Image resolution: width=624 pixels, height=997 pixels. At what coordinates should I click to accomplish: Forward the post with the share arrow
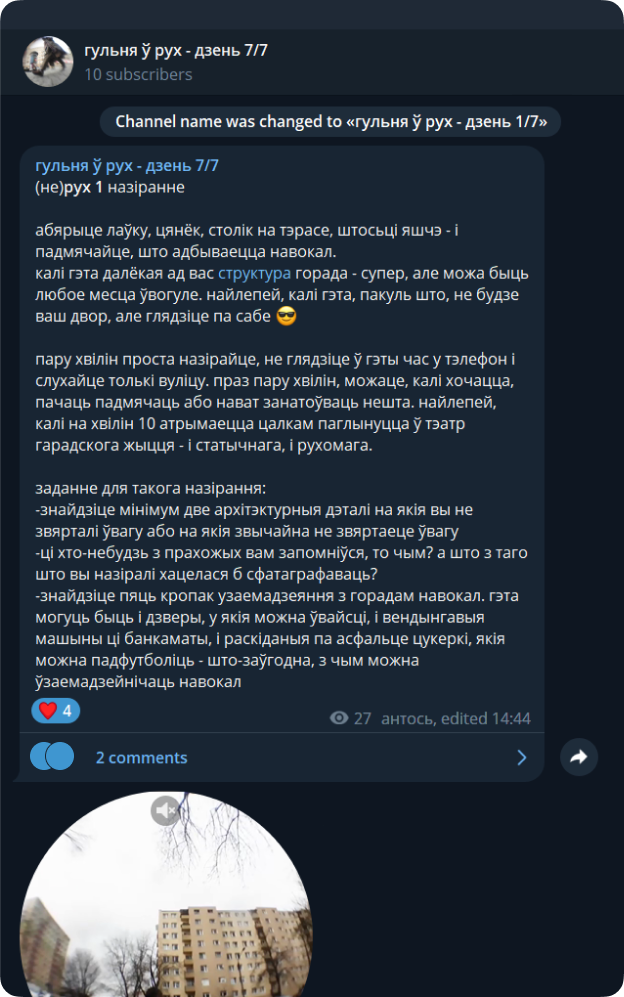pyautogui.click(x=579, y=757)
